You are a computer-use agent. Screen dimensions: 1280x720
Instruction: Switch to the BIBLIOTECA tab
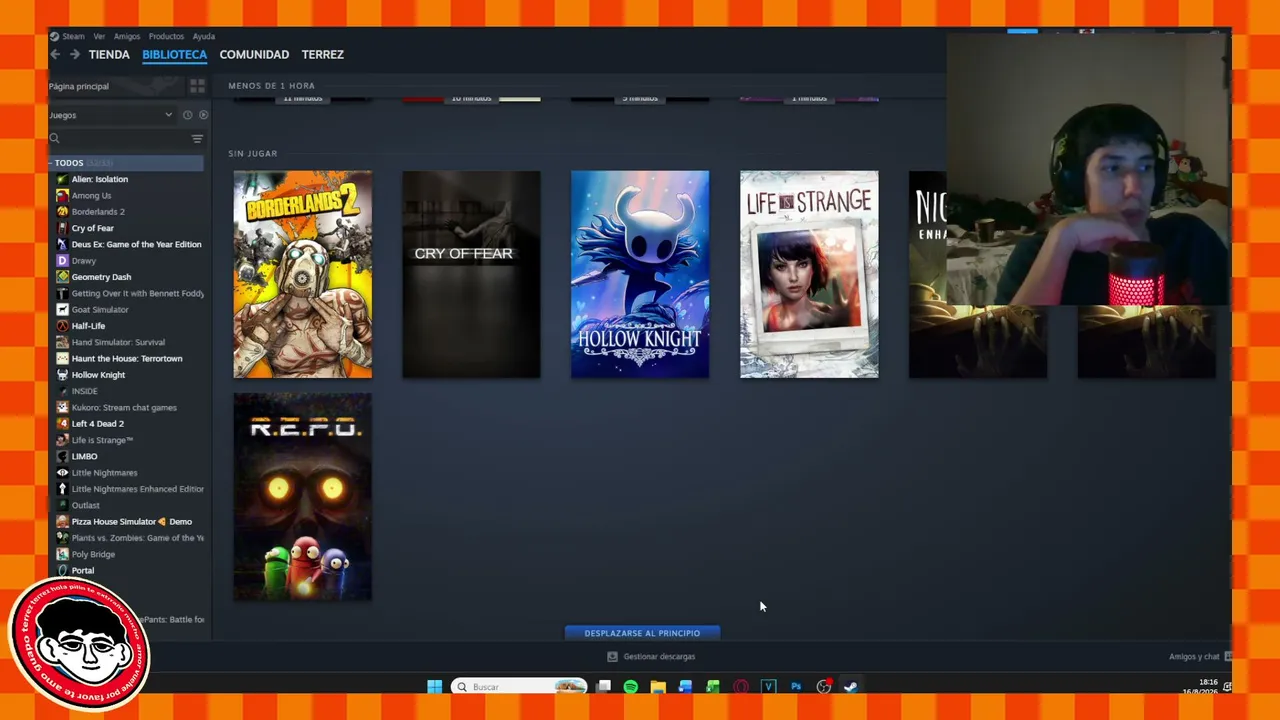click(x=174, y=55)
